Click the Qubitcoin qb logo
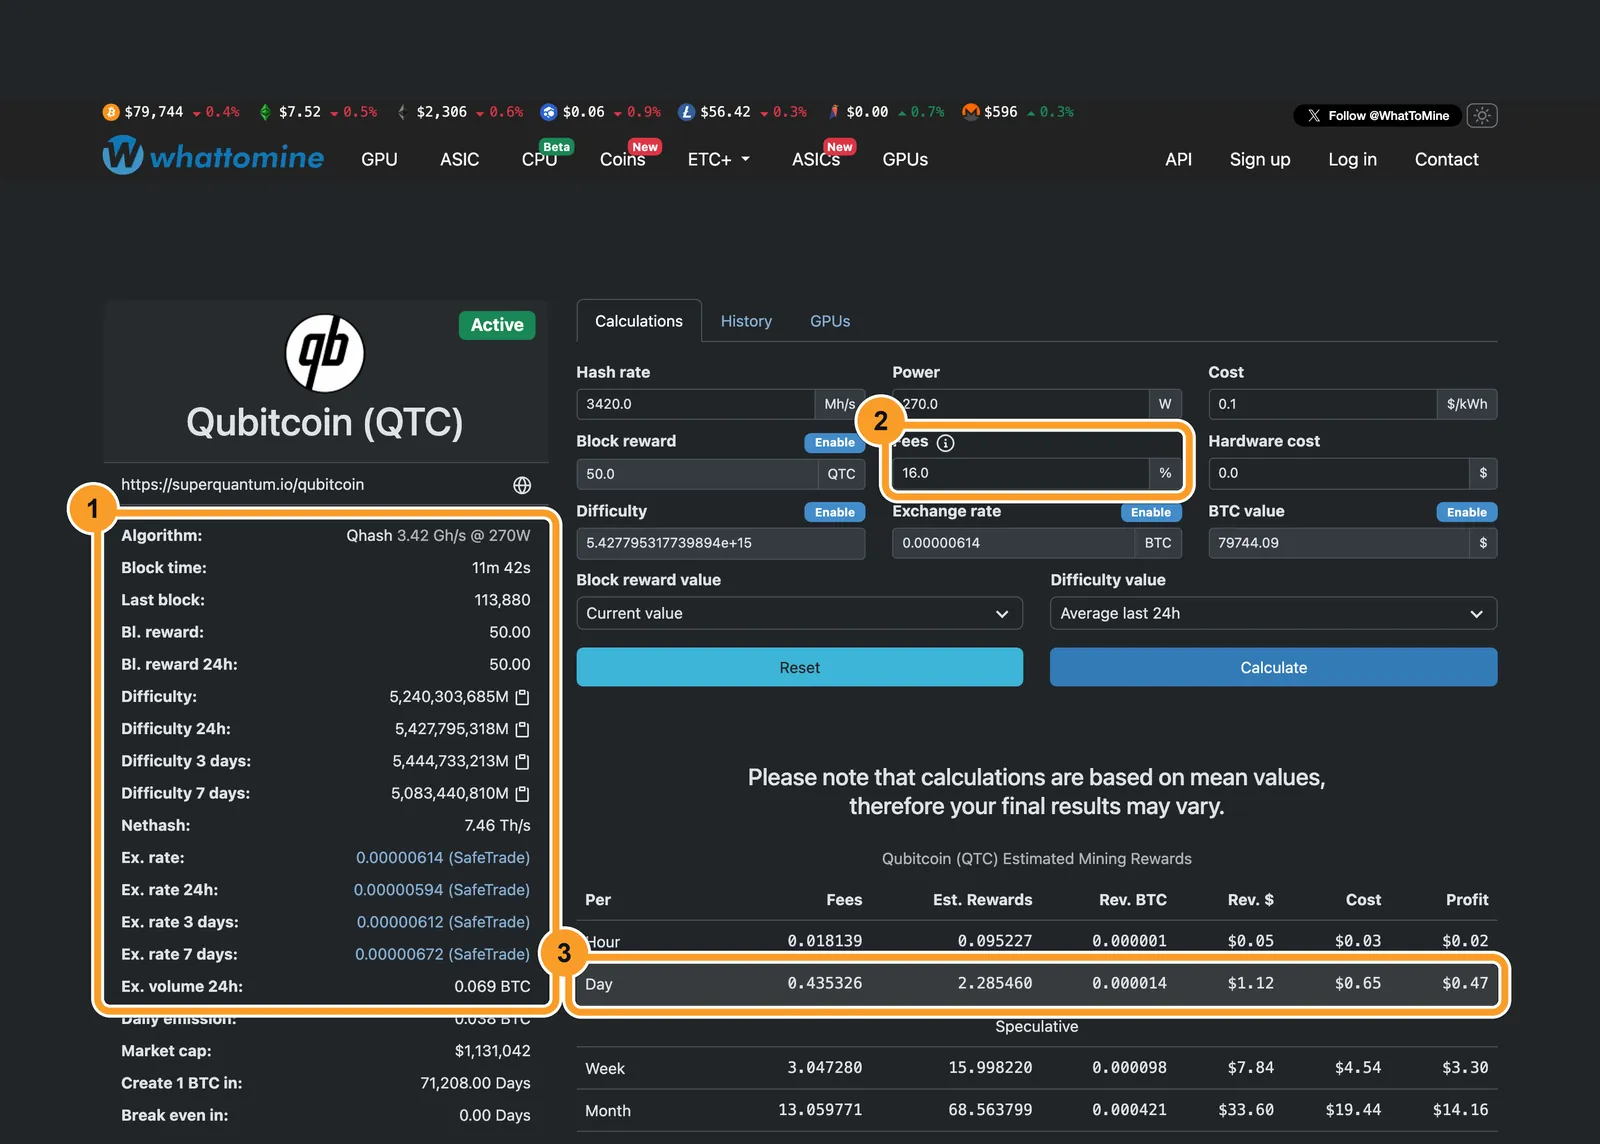The height and width of the screenshot is (1144, 1600). [325, 353]
